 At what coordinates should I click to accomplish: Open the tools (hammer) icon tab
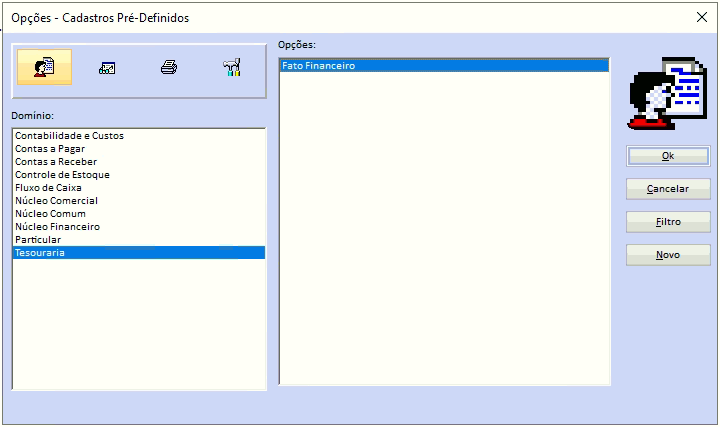coord(232,67)
